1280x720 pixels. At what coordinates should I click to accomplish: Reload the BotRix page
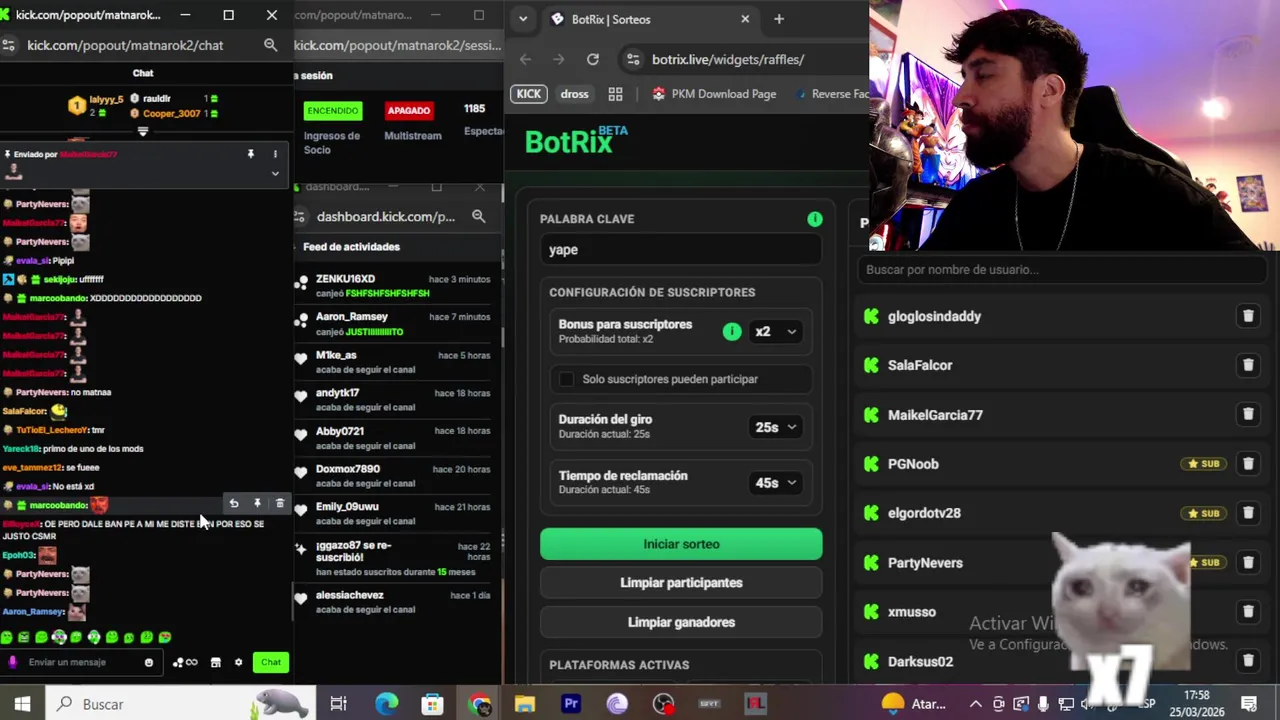(593, 59)
